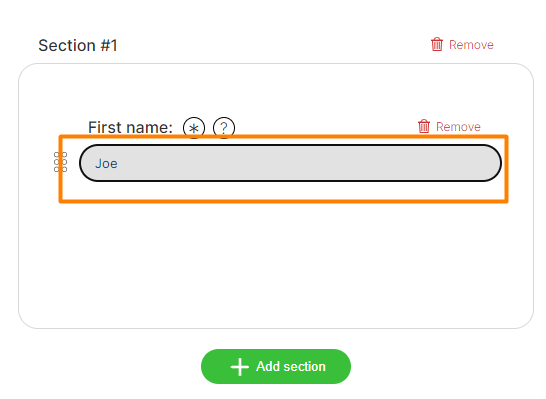546x399 pixels.
Task: Remove the First name field via Remove text
Action: (458, 127)
